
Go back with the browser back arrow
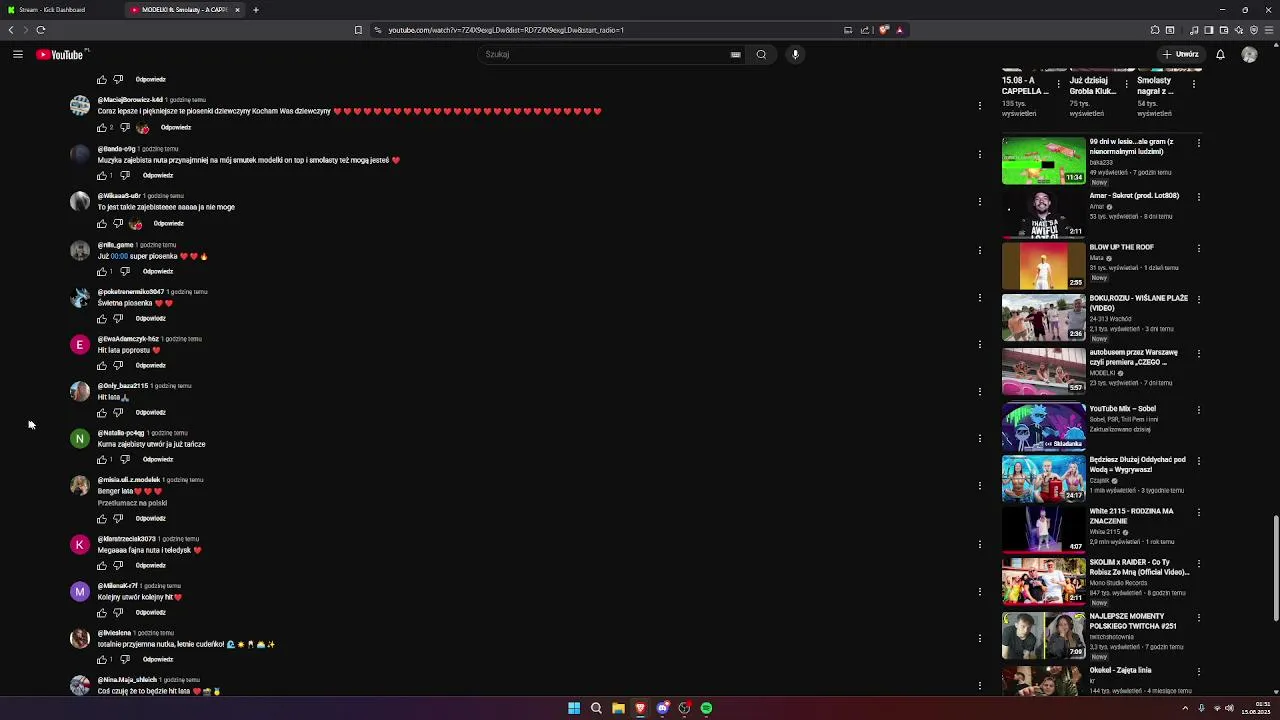11,30
